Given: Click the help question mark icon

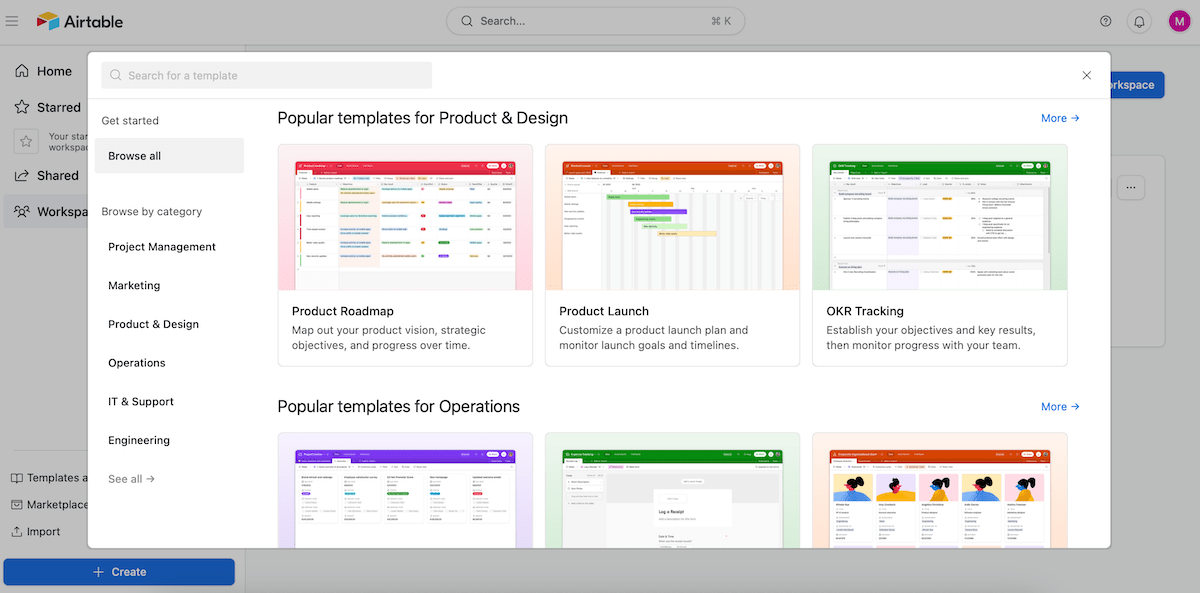Looking at the screenshot, I should point(1105,20).
